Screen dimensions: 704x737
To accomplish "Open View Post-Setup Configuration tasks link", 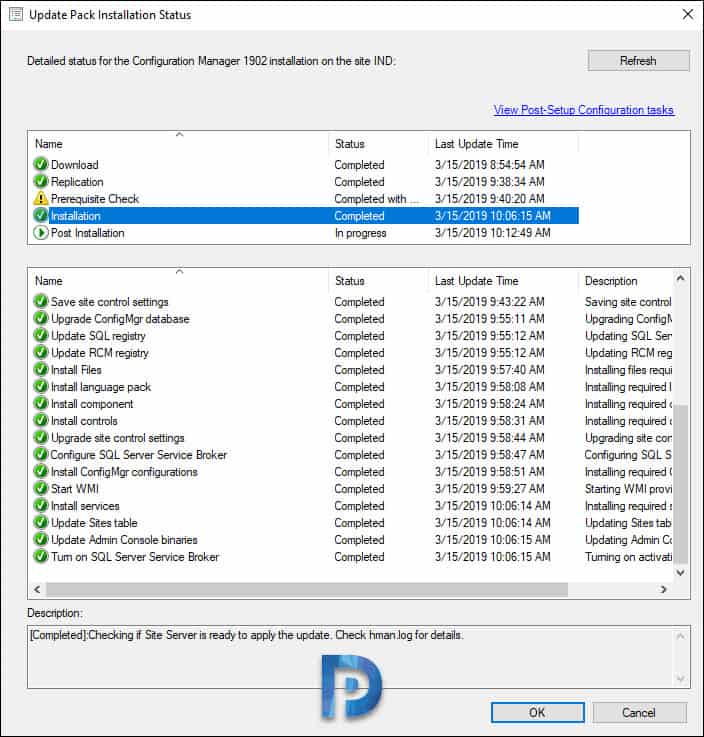I will 584,110.
